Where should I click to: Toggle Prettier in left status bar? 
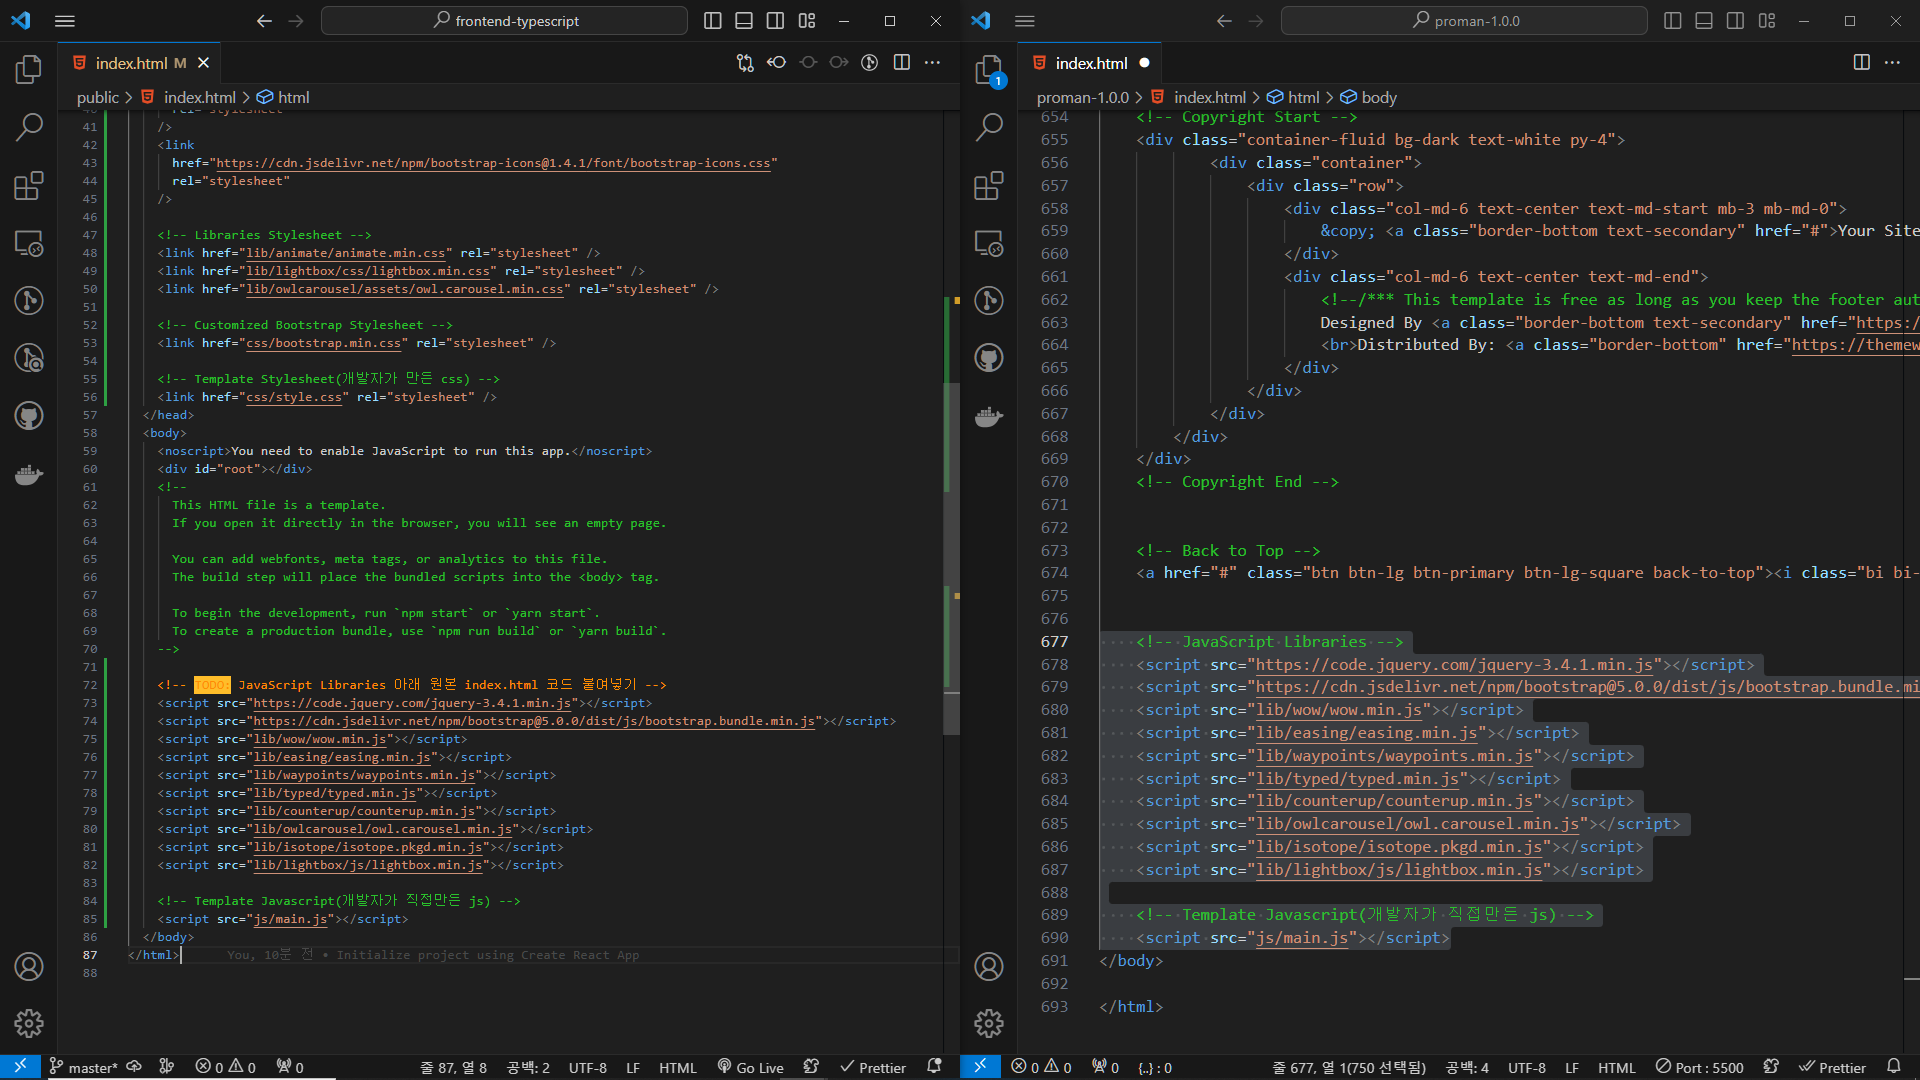[873, 1067]
